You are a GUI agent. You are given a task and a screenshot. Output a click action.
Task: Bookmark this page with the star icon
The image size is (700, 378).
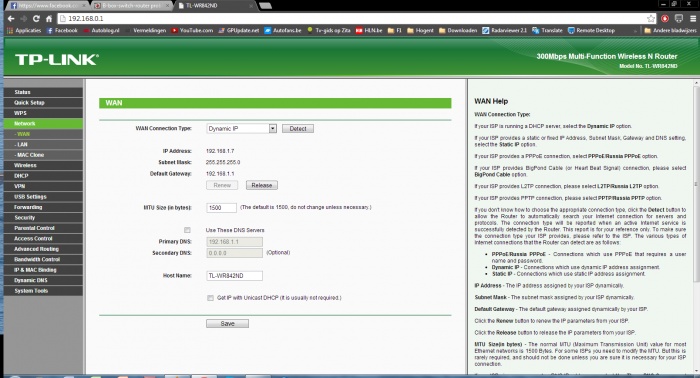coord(651,19)
